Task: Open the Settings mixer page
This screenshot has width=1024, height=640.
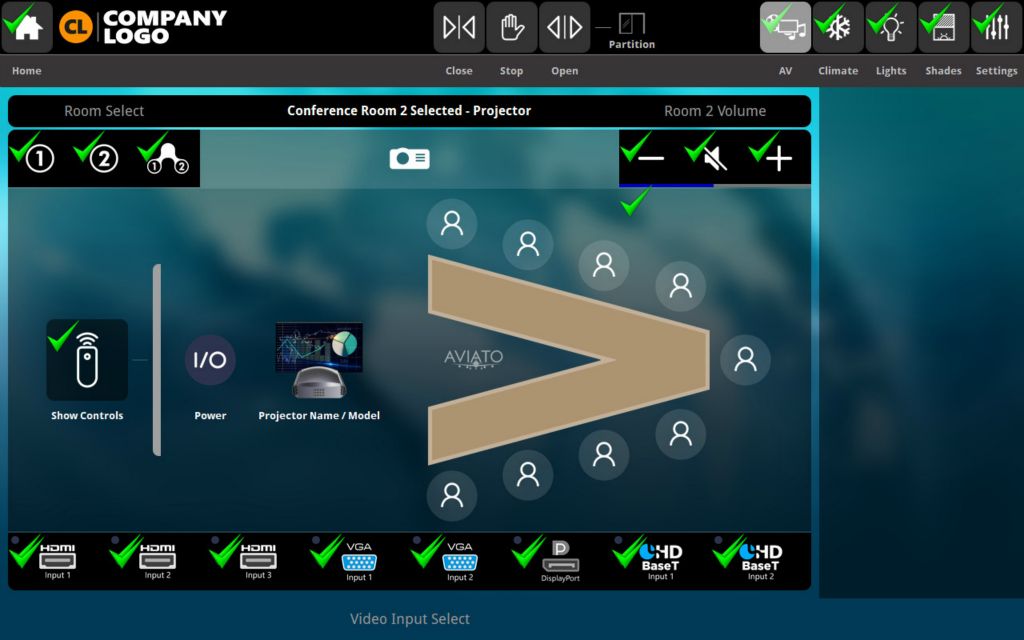Action: click(x=997, y=27)
